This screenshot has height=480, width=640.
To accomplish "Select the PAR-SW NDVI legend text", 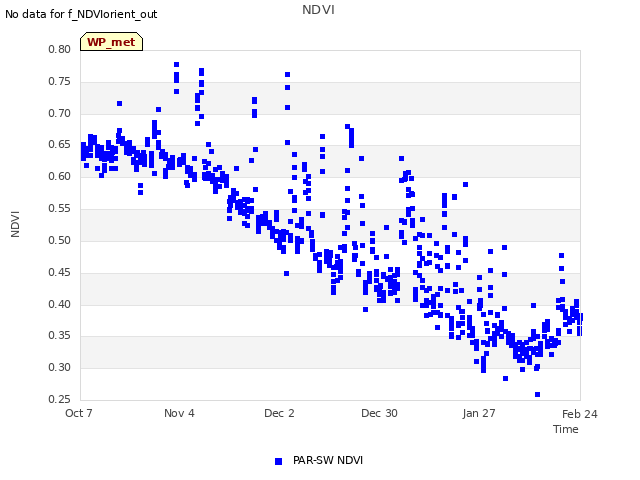I will click(328, 460).
